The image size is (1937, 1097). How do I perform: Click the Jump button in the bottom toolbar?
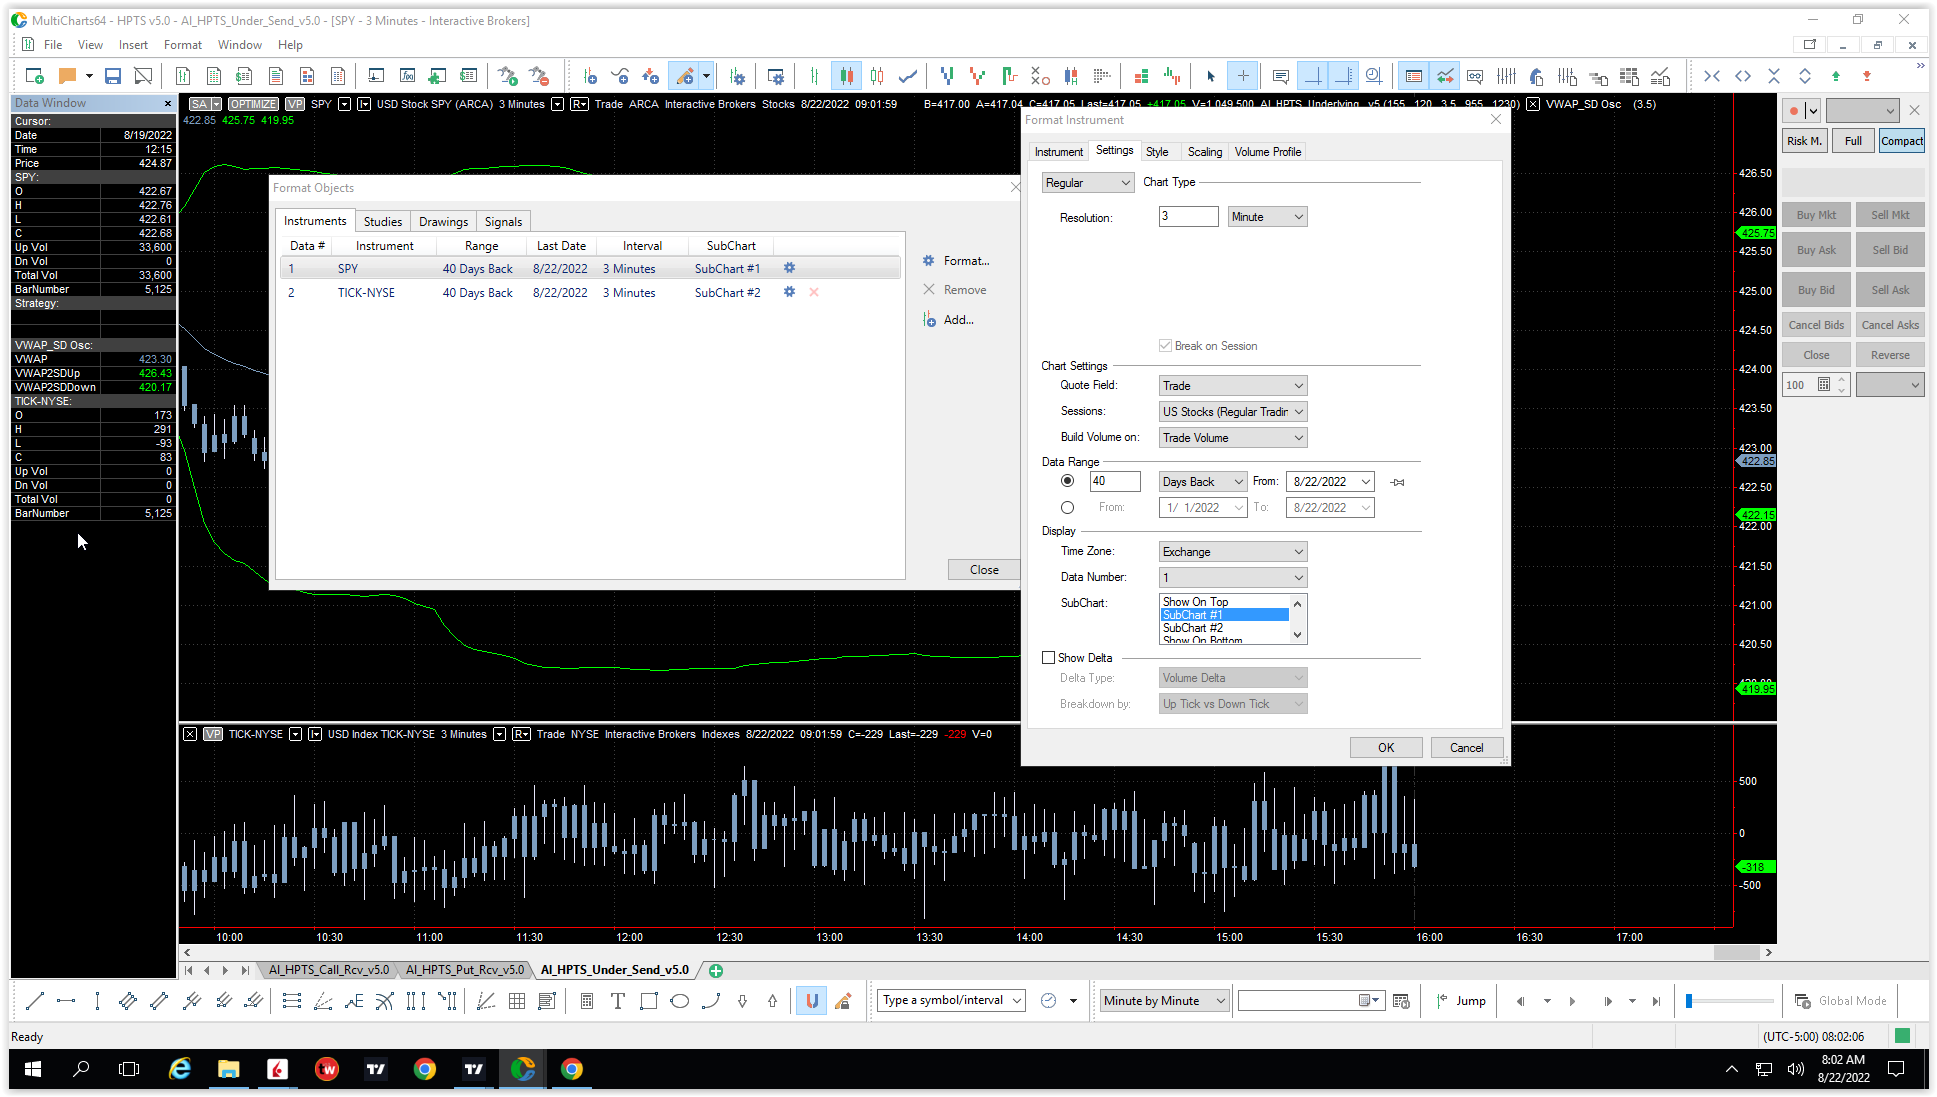[x=1461, y=1001]
